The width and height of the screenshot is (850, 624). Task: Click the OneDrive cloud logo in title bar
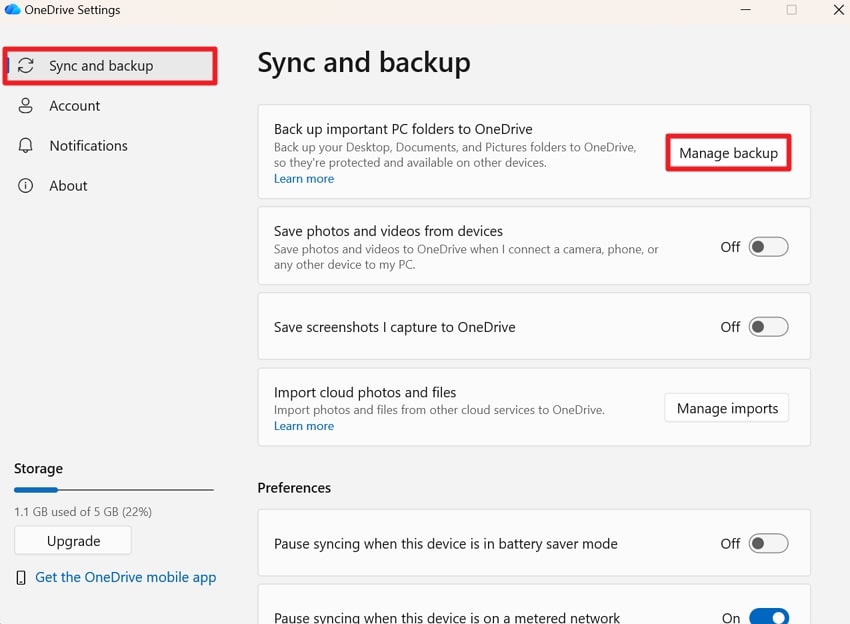click(x=13, y=9)
